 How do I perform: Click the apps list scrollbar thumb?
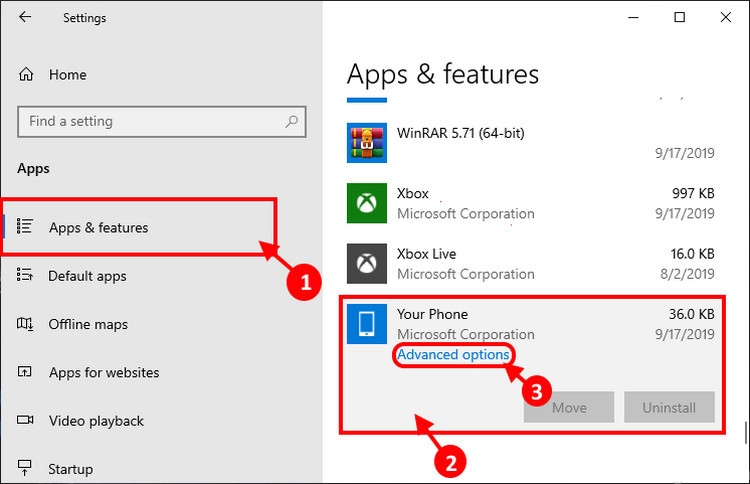click(746, 432)
